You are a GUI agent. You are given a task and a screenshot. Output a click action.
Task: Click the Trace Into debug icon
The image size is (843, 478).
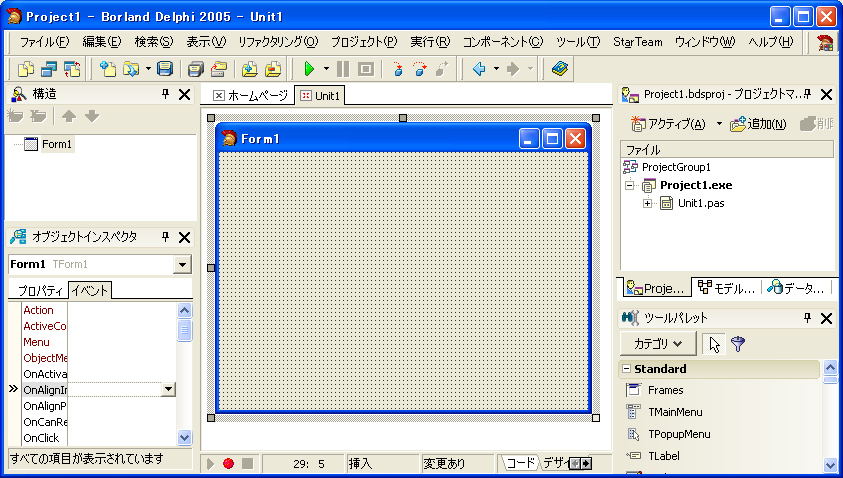point(397,69)
